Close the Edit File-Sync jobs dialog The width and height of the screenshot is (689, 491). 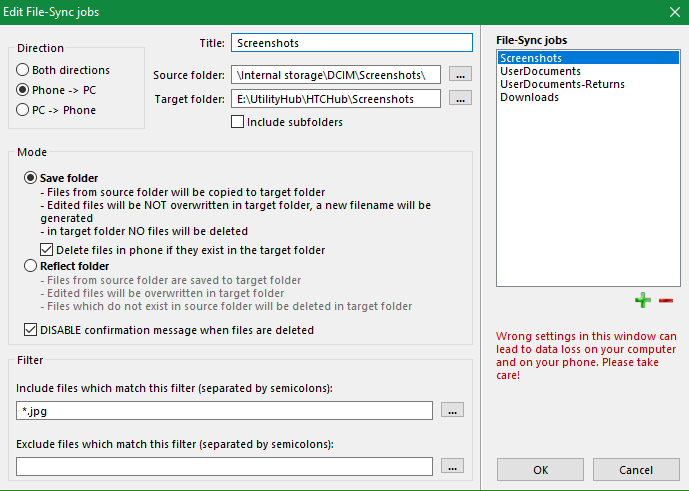click(674, 12)
